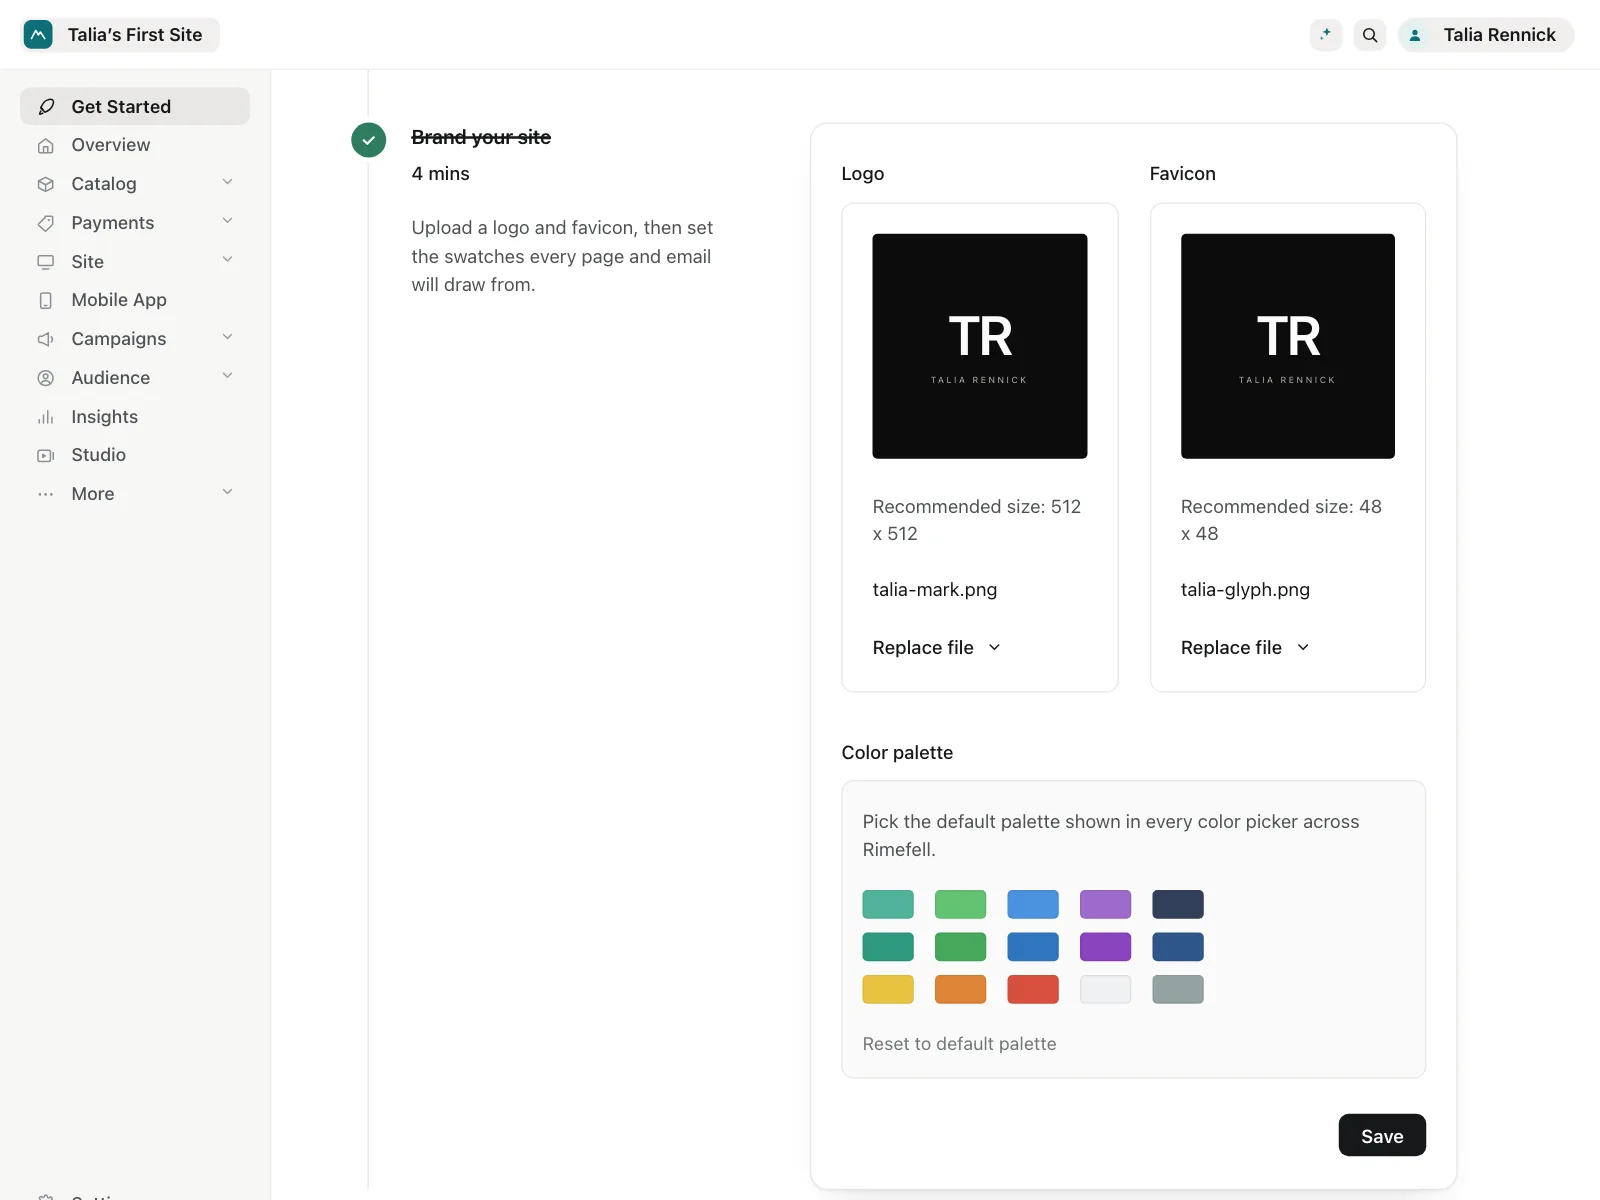This screenshot has width=1600, height=1200.
Task: Click Reset to default palette link
Action: click(x=959, y=1044)
